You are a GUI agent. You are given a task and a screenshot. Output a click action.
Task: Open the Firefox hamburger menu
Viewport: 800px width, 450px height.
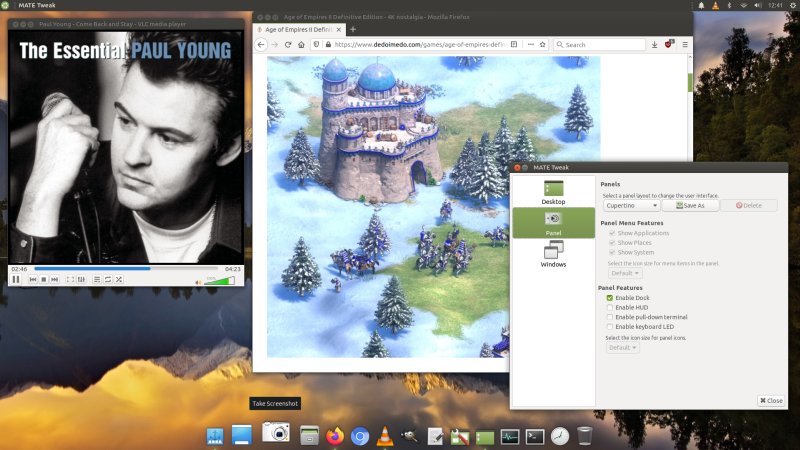tap(685, 45)
